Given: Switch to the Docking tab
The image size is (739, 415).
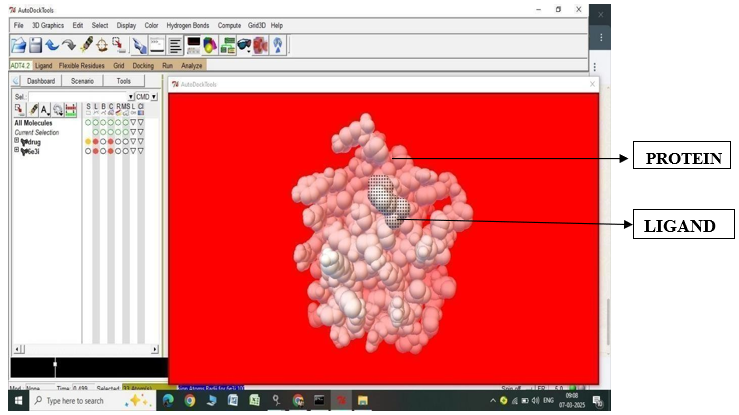Looking at the screenshot, I should (x=143, y=66).
